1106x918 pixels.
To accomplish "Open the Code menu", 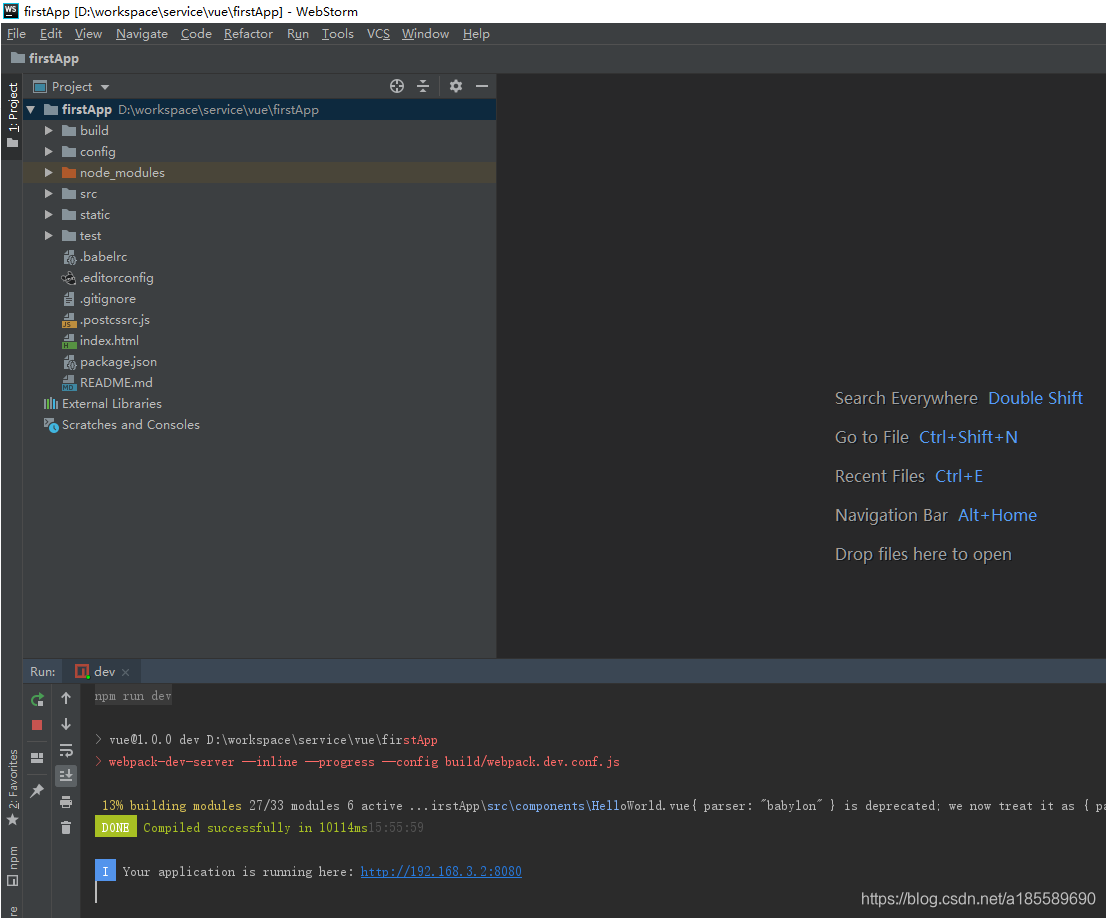I will tap(196, 34).
